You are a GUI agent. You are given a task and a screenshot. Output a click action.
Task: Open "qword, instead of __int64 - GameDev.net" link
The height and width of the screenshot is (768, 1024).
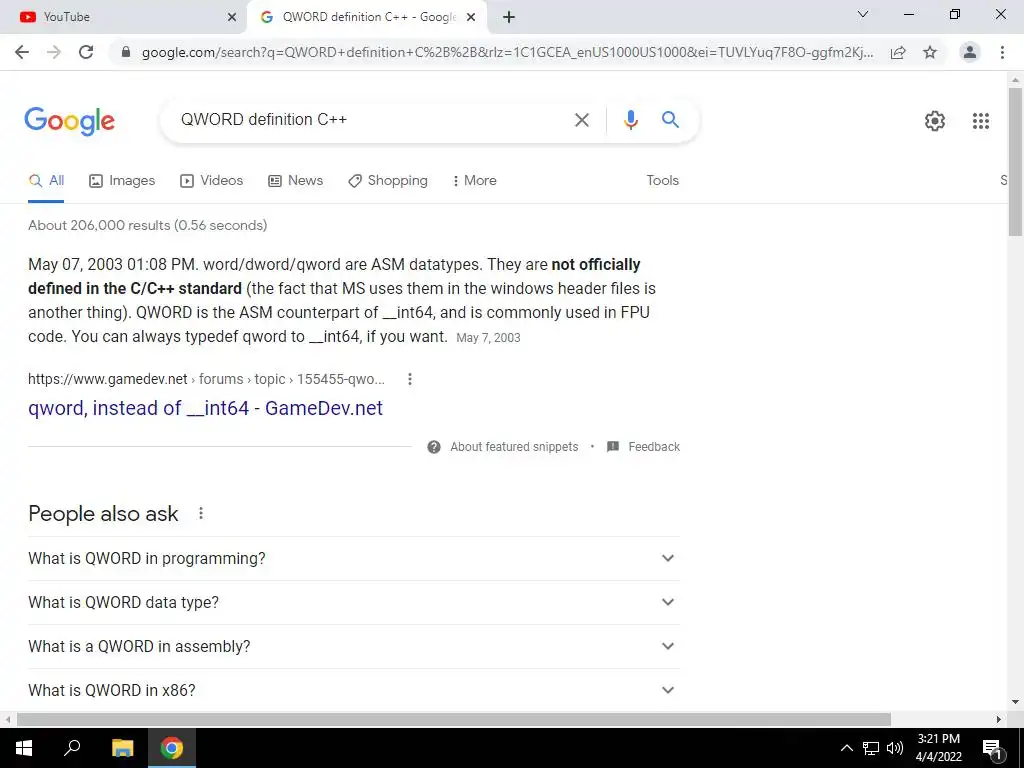pyautogui.click(x=205, y=408)
